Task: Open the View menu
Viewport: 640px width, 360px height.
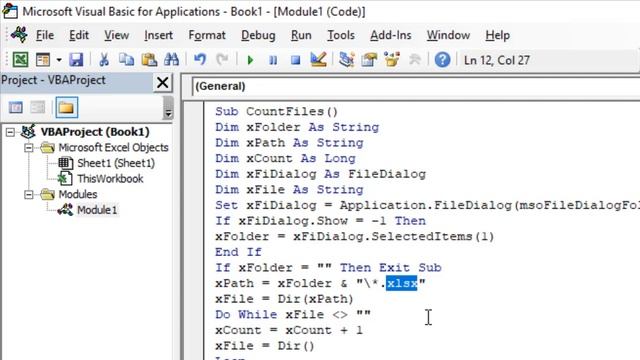Action: [116, 36]
